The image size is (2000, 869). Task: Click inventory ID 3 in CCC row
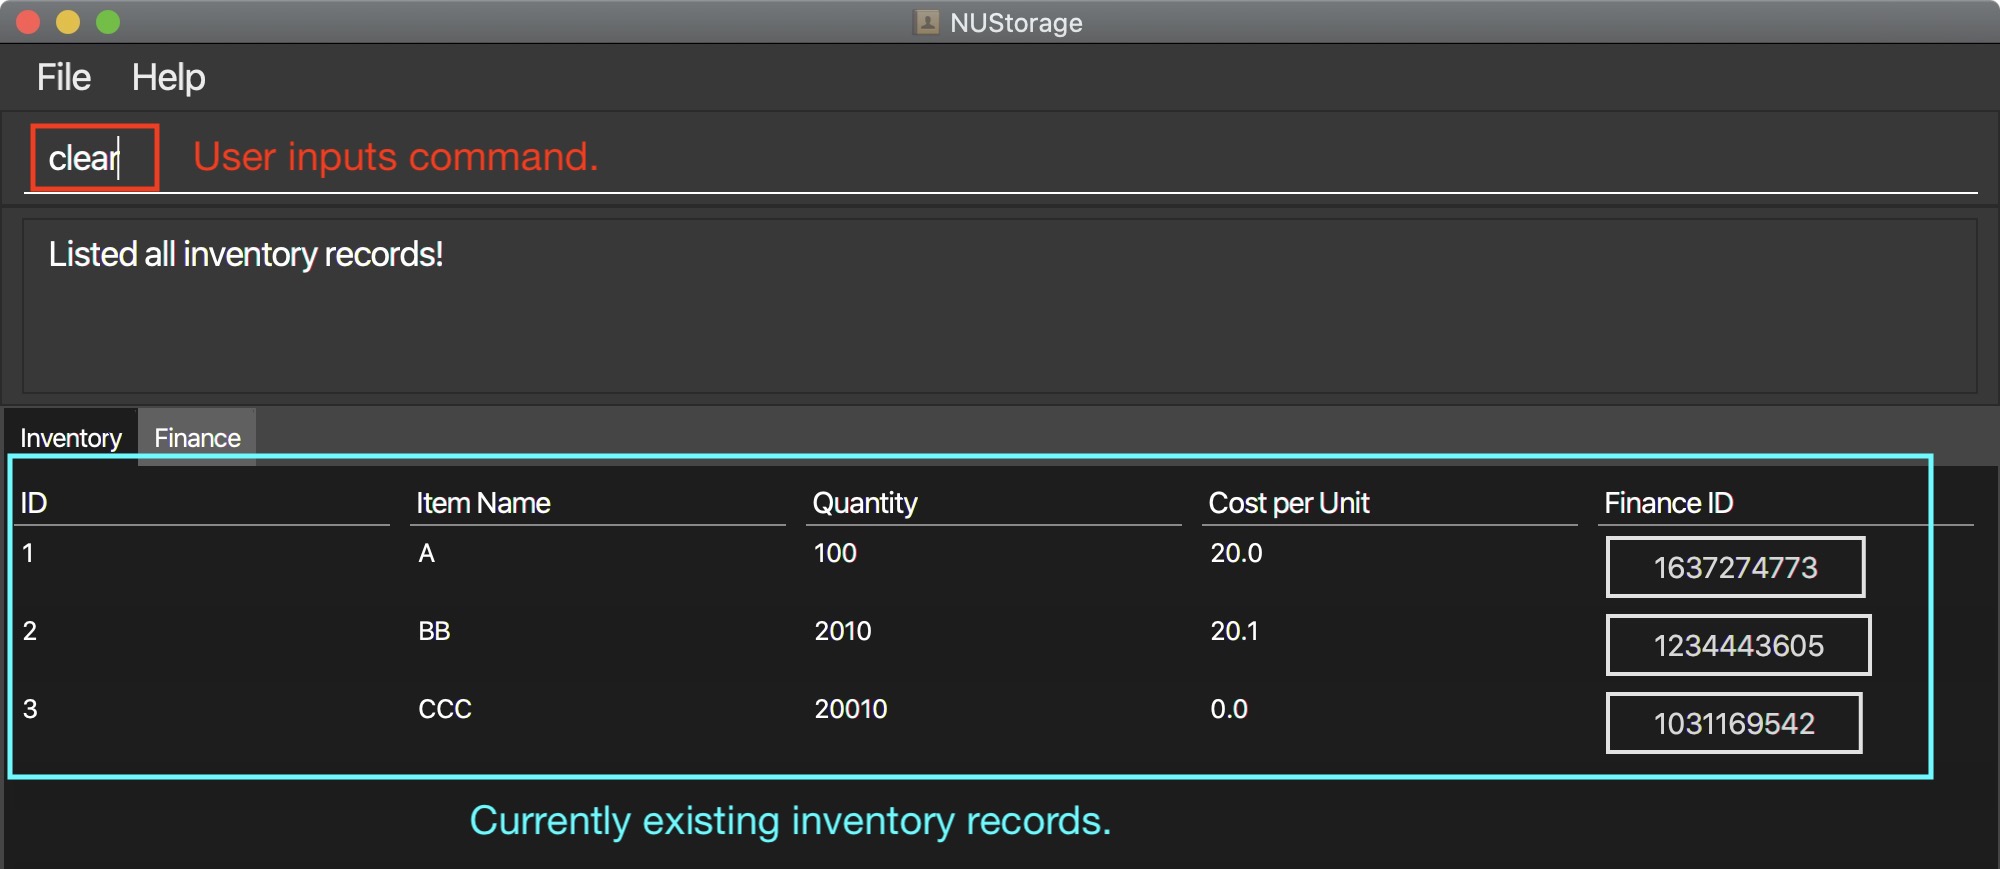point(30,709)
